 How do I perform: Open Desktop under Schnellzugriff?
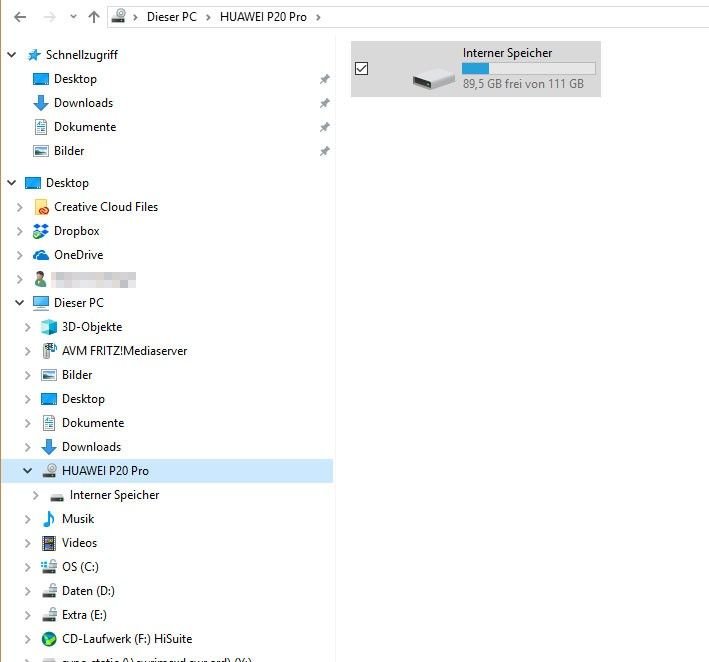coord(75,79)
